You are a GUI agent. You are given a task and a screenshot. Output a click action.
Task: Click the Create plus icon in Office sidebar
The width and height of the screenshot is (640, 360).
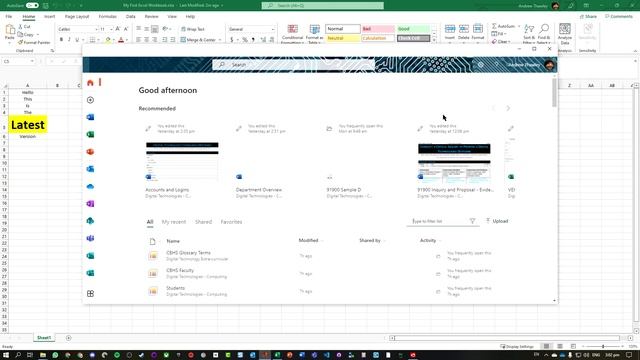click(x=90, y=100)
